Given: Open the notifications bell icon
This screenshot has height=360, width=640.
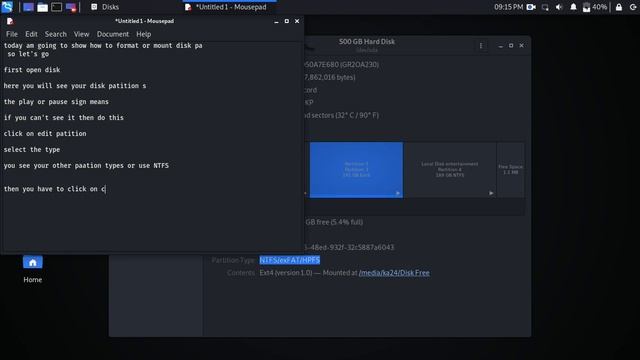Looking at the screenshot, I should tap(573, 7).
